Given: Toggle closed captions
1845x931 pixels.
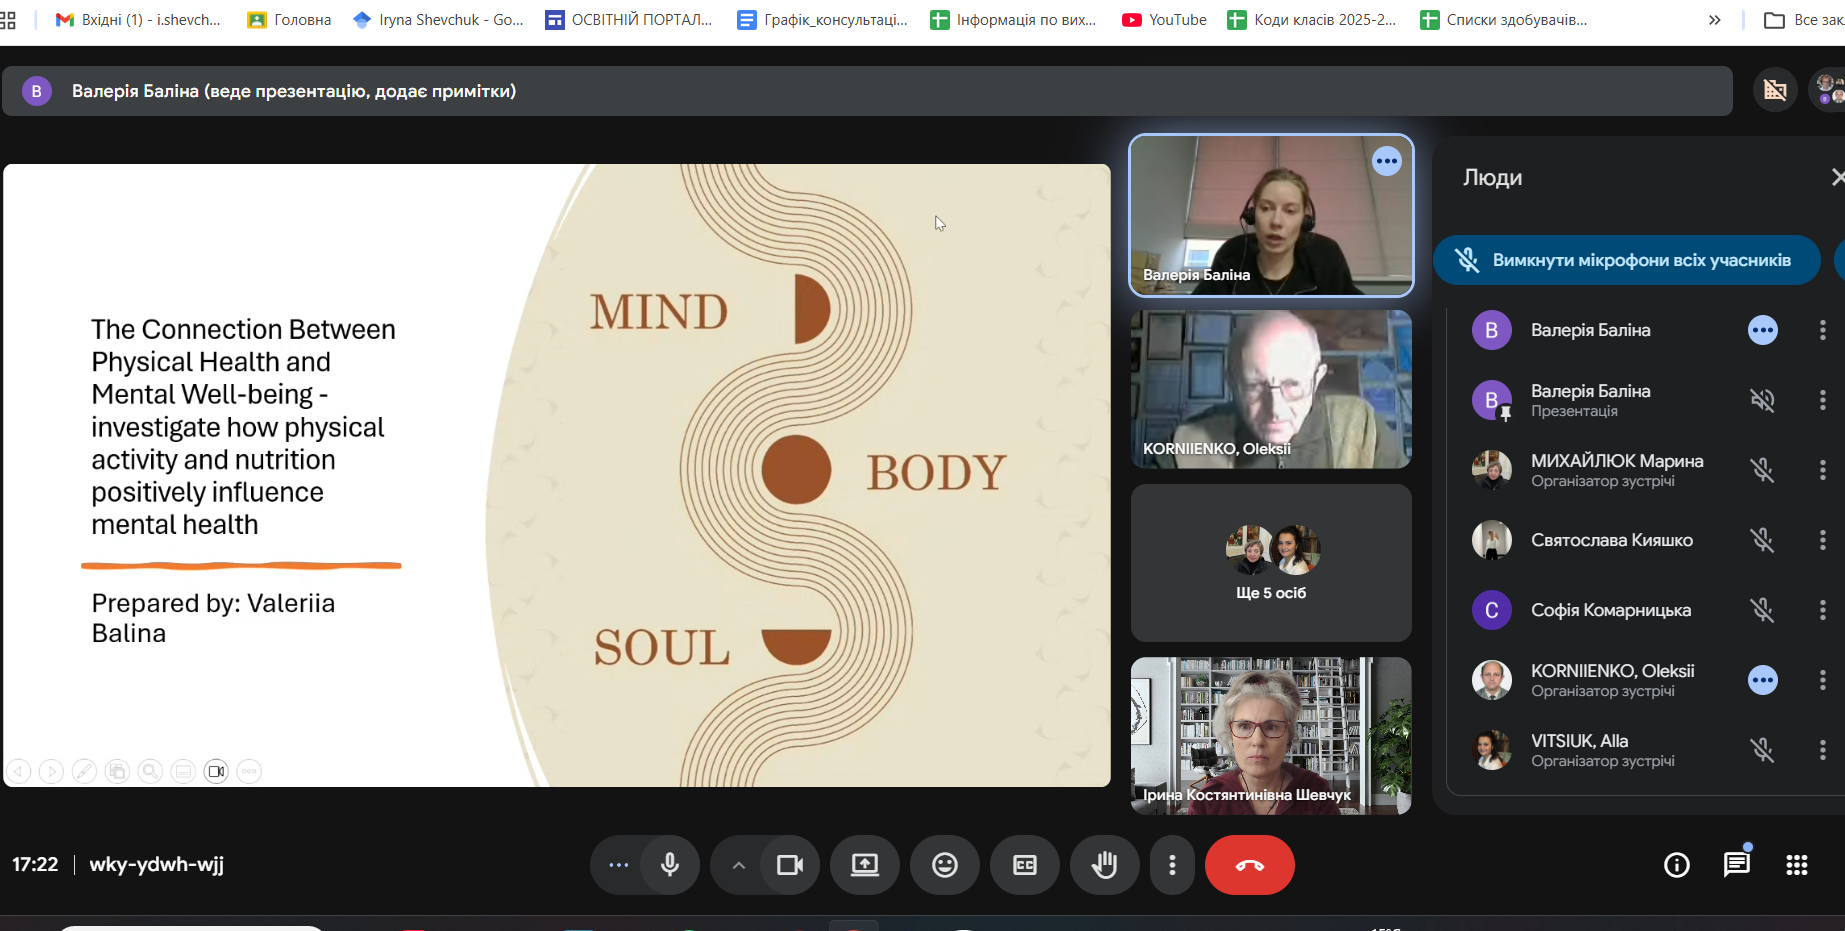Looking at the screenshot, I should (x=1024, y=865).
